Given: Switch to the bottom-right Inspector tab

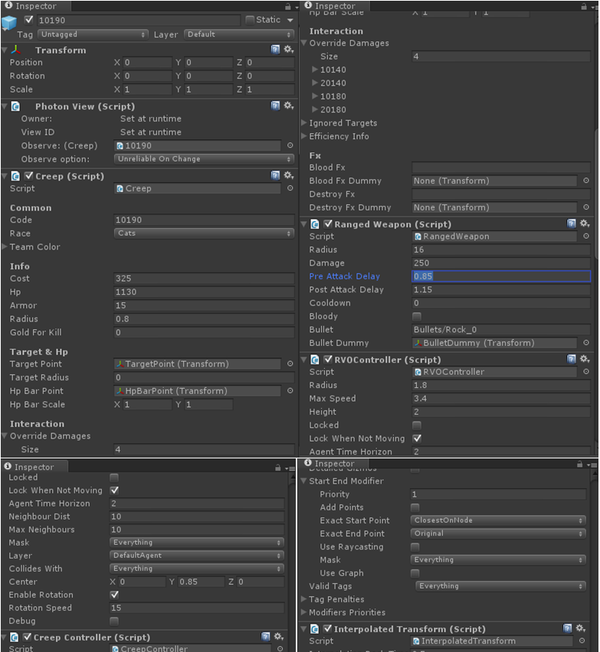Looking at the screenshot, I should [x=334, y=464].
